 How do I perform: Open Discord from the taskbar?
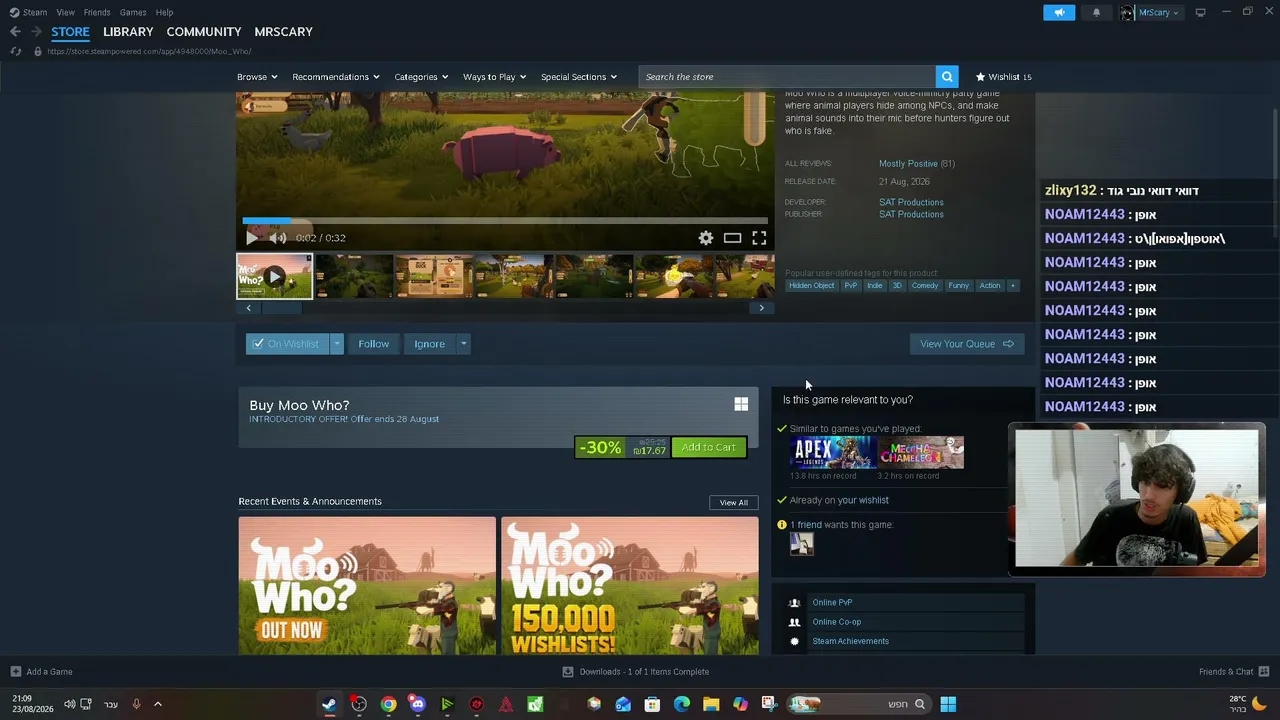point(417,704)
